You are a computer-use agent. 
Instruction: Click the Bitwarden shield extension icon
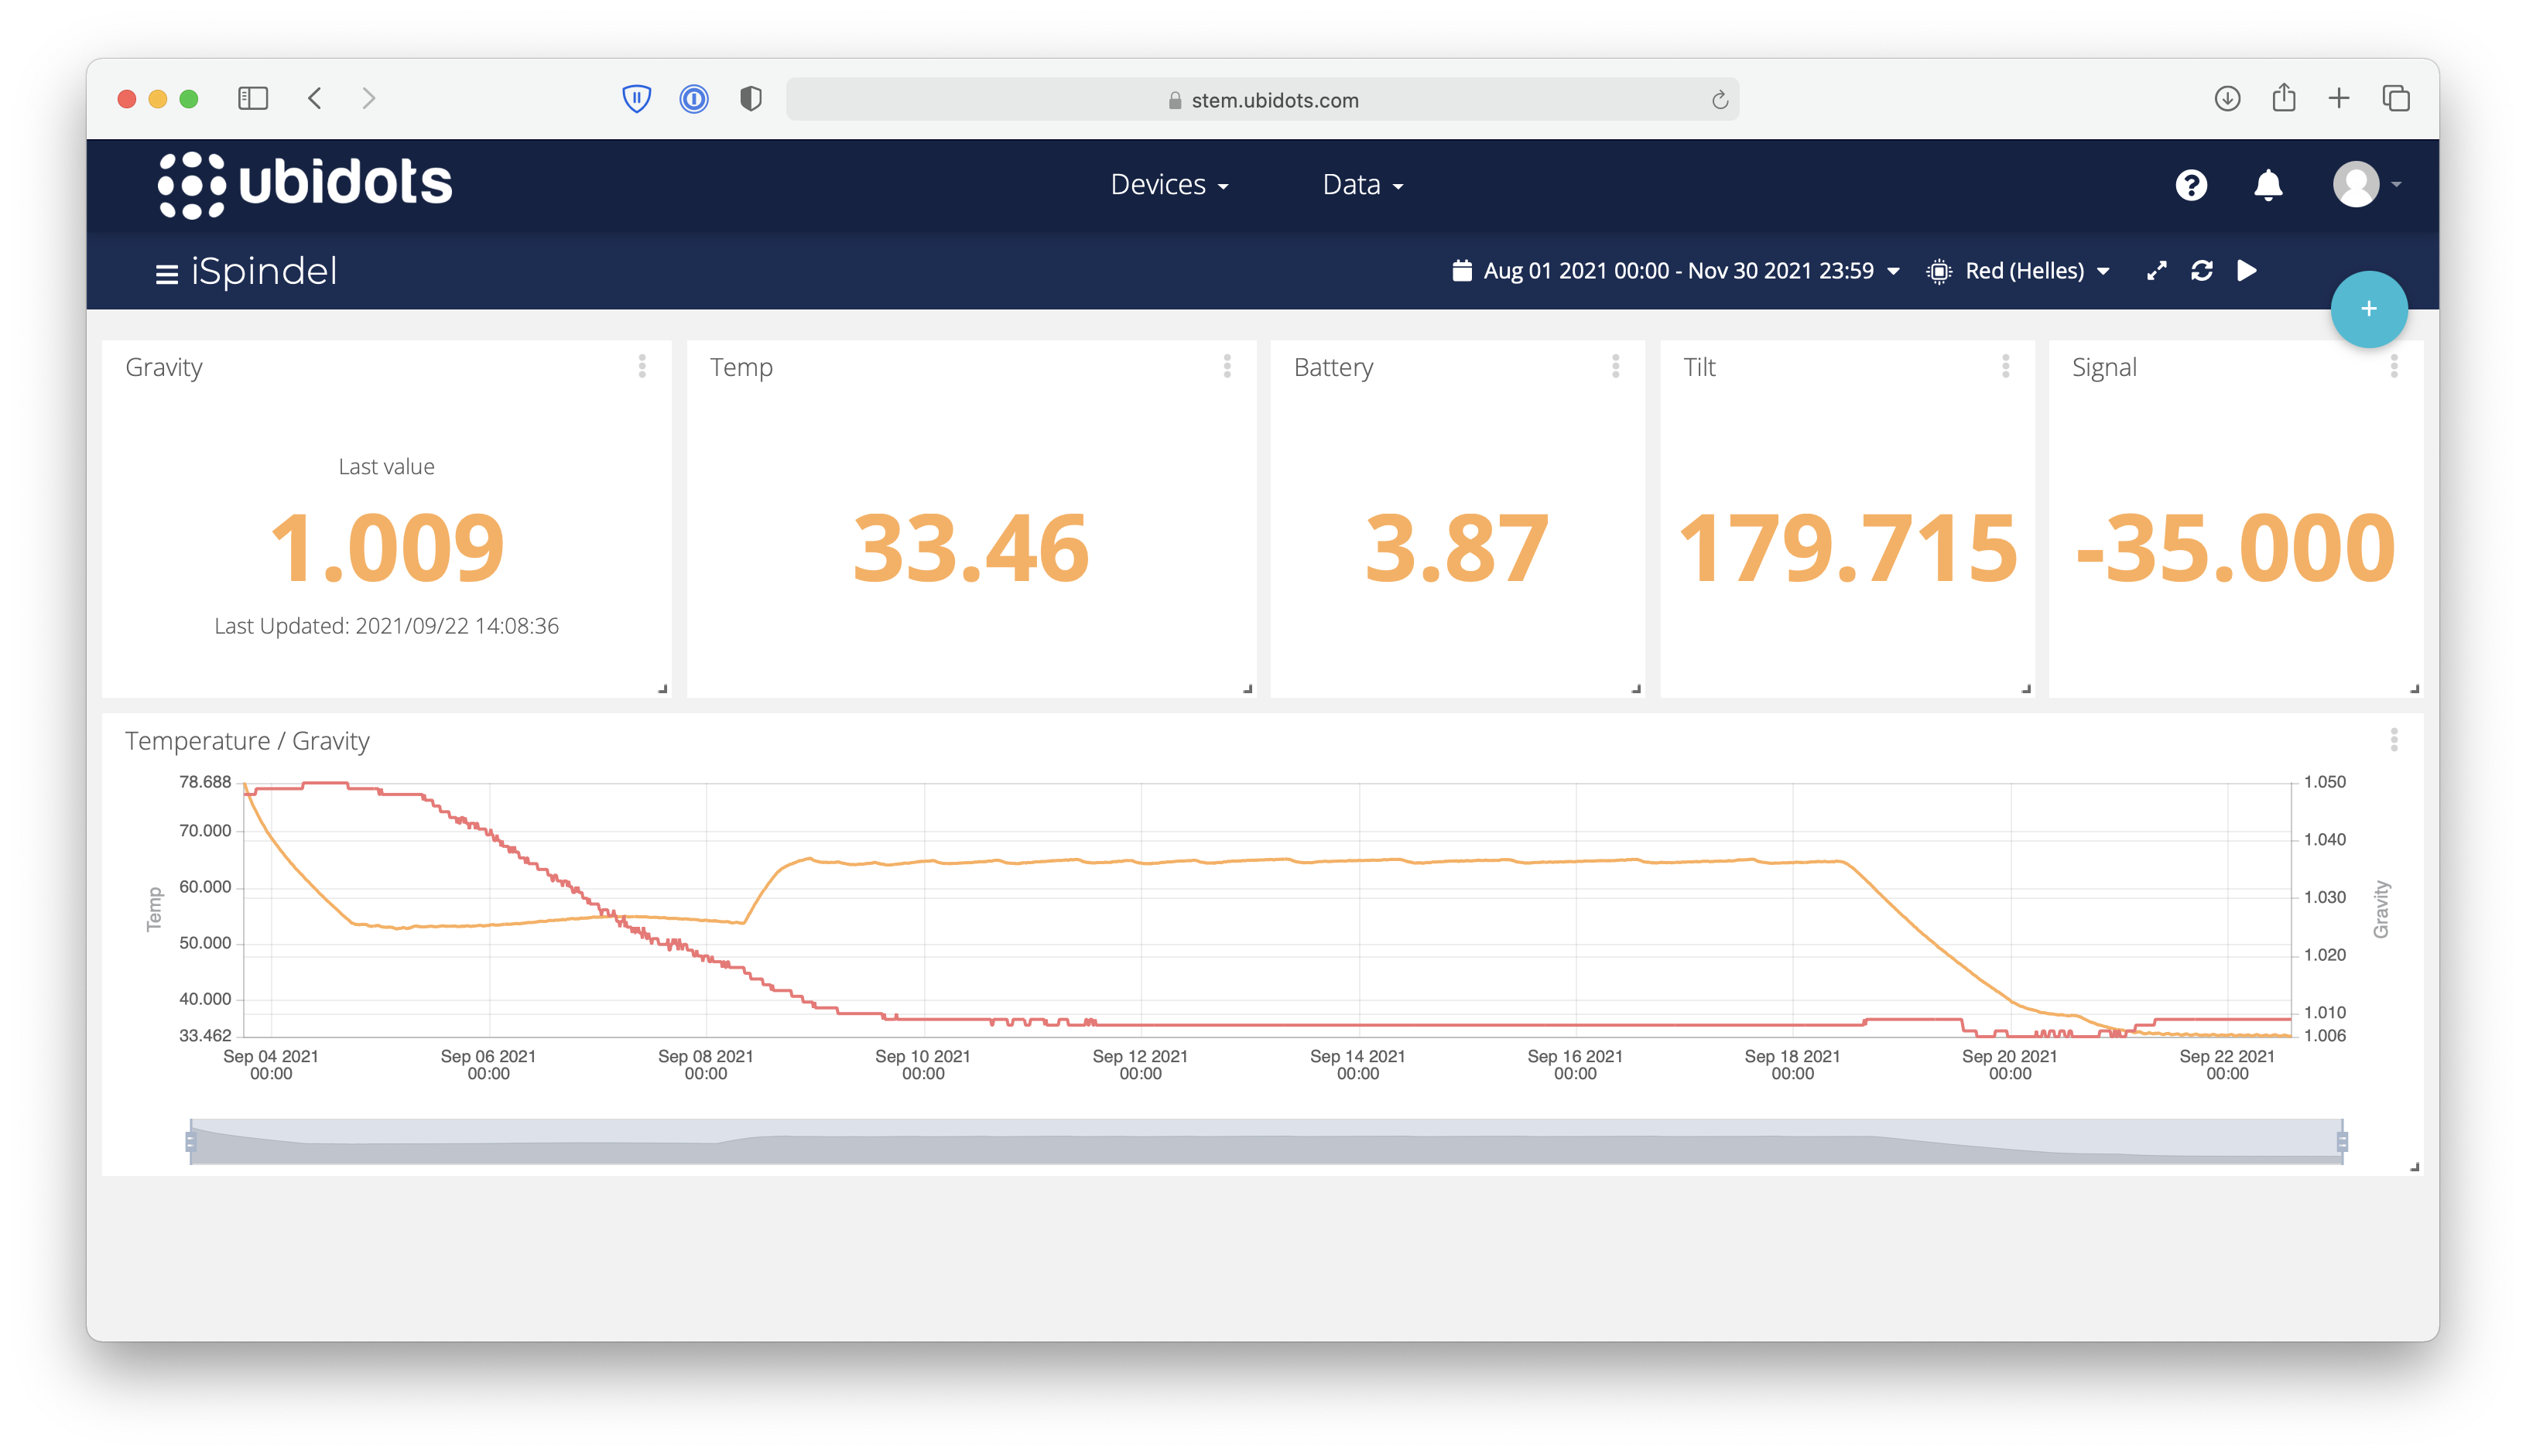click(636, 98)
